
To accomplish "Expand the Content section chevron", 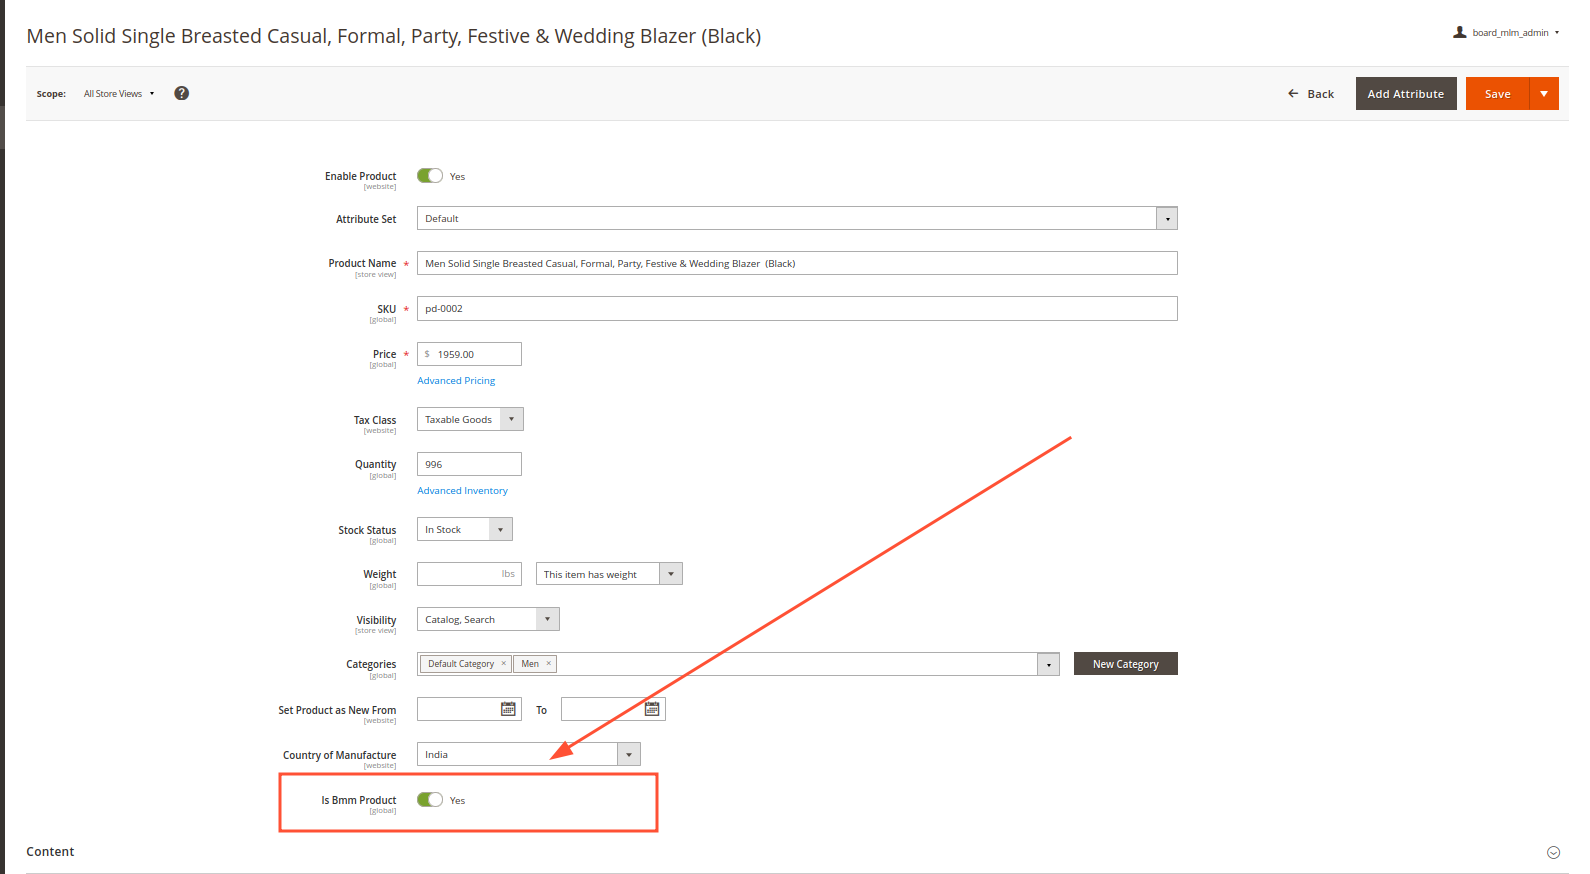I will click(x=1553, y=852).
